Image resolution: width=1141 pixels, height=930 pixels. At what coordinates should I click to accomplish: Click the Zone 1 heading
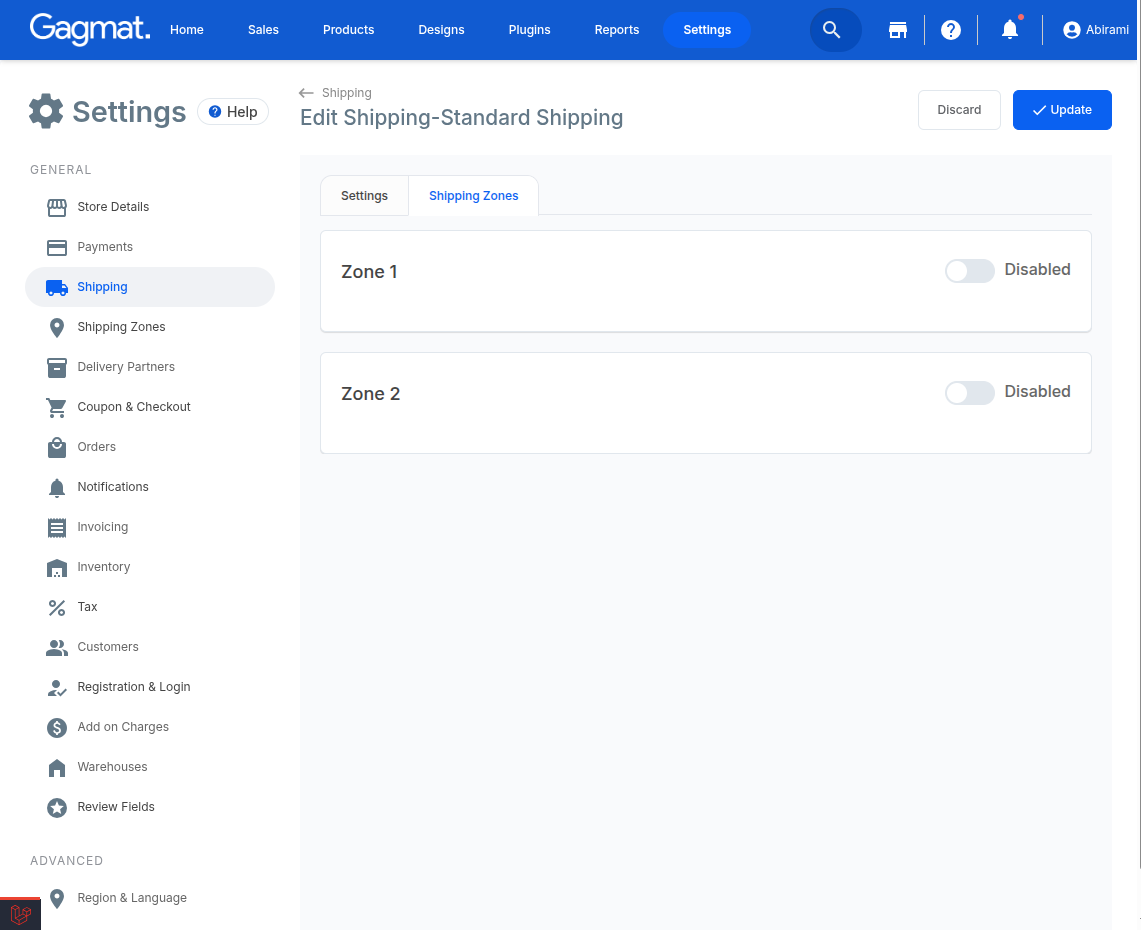[369, 272]
